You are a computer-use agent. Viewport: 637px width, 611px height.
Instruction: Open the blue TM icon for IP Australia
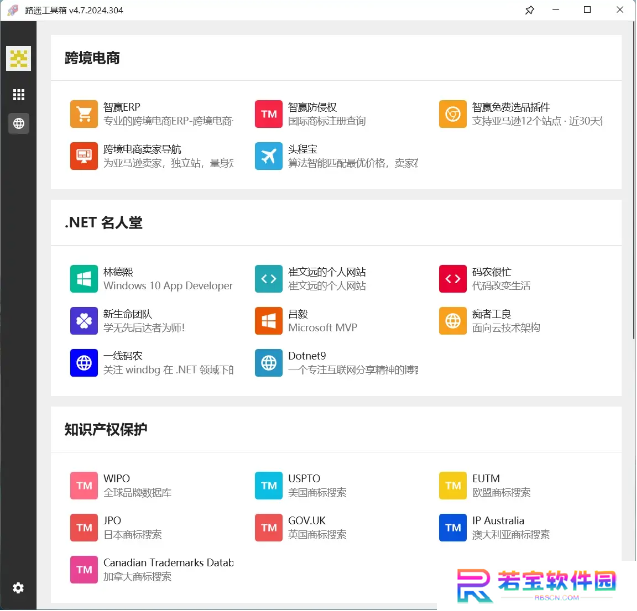[x=453, y=528]
